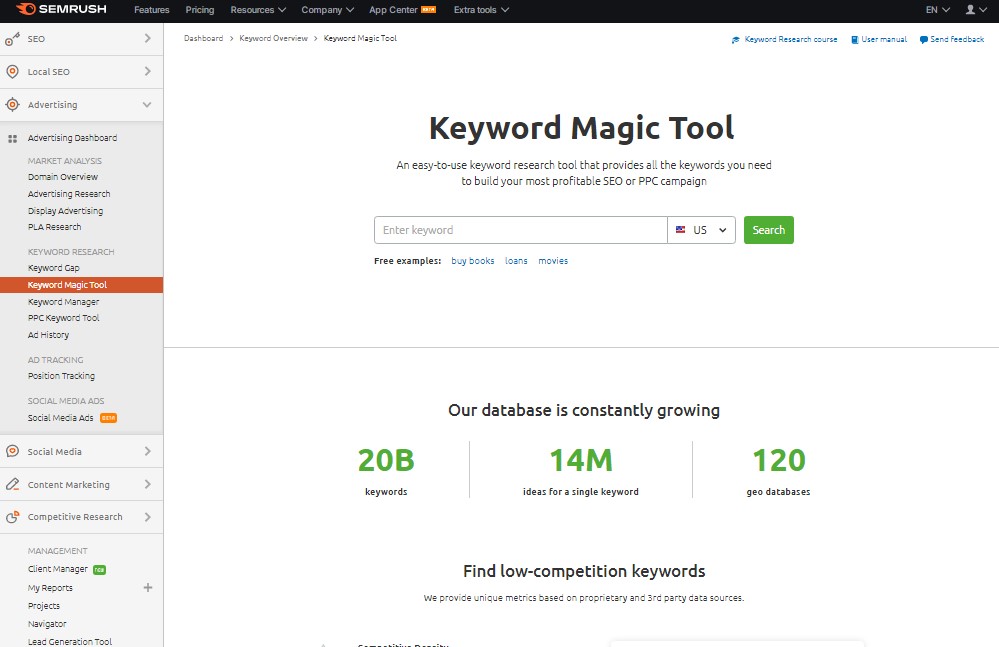Click the Semrush logo icon
Image resolution: width=999 pixels, height=647 pixels.
[24, 10]
